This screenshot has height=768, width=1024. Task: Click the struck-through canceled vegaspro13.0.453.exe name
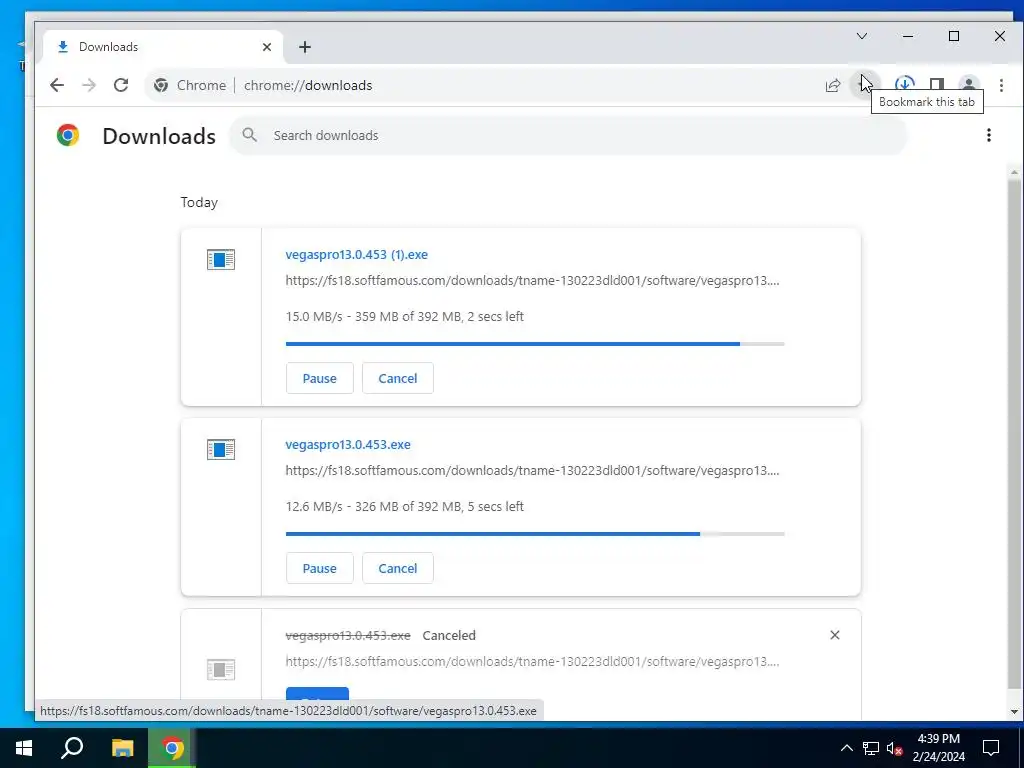coord(348,635)
